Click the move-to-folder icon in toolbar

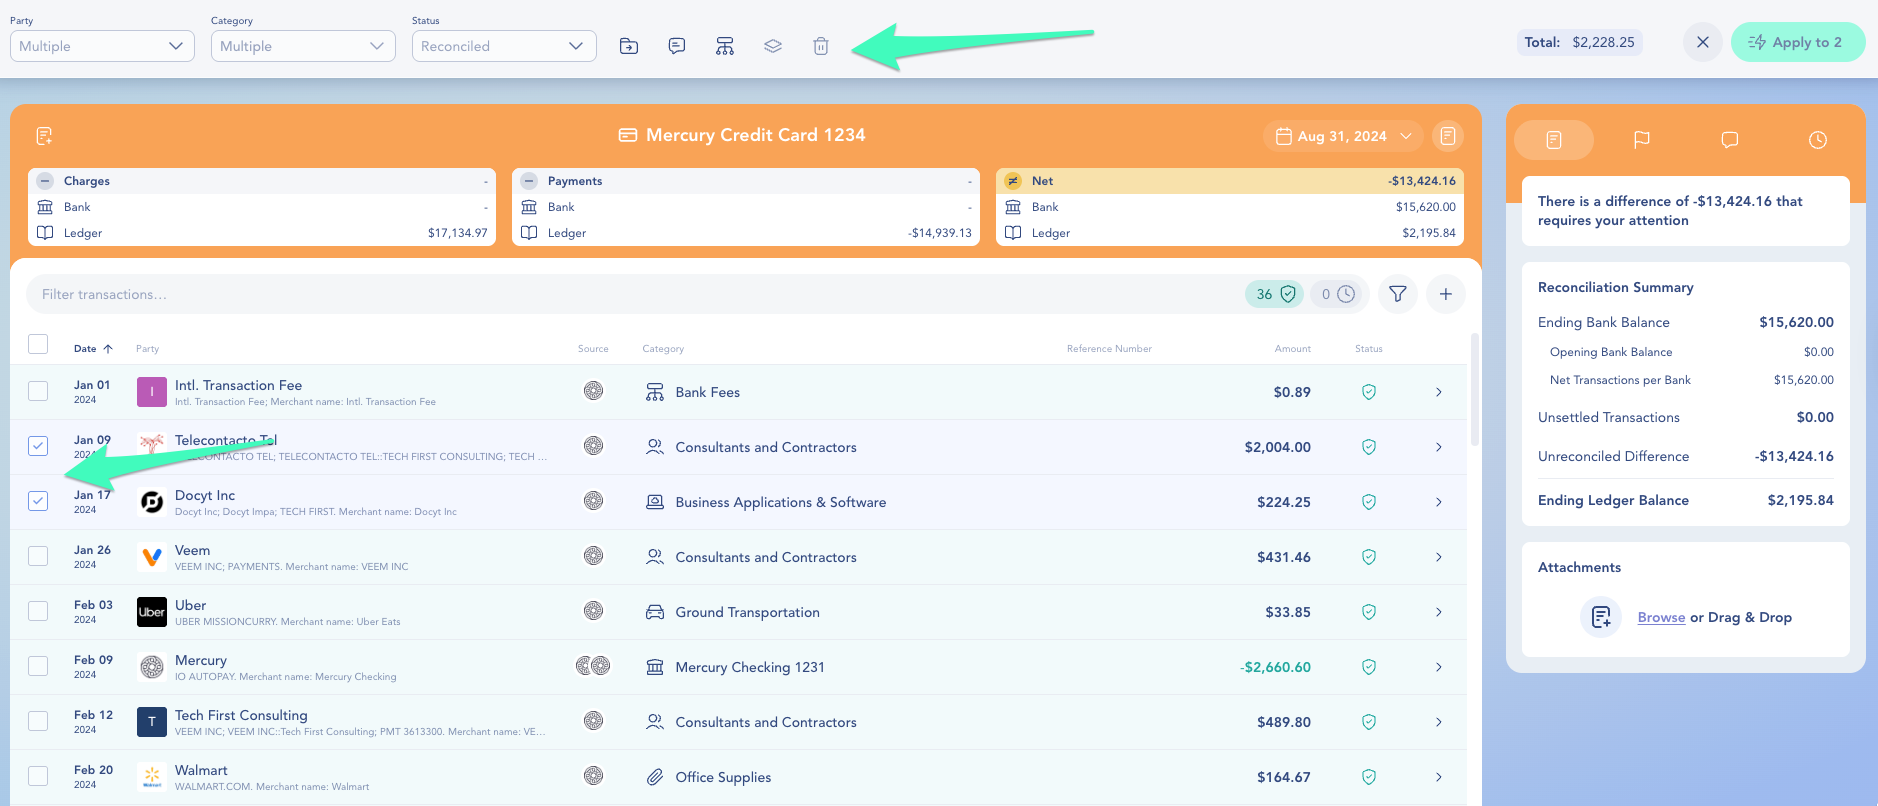pos(629,46)
